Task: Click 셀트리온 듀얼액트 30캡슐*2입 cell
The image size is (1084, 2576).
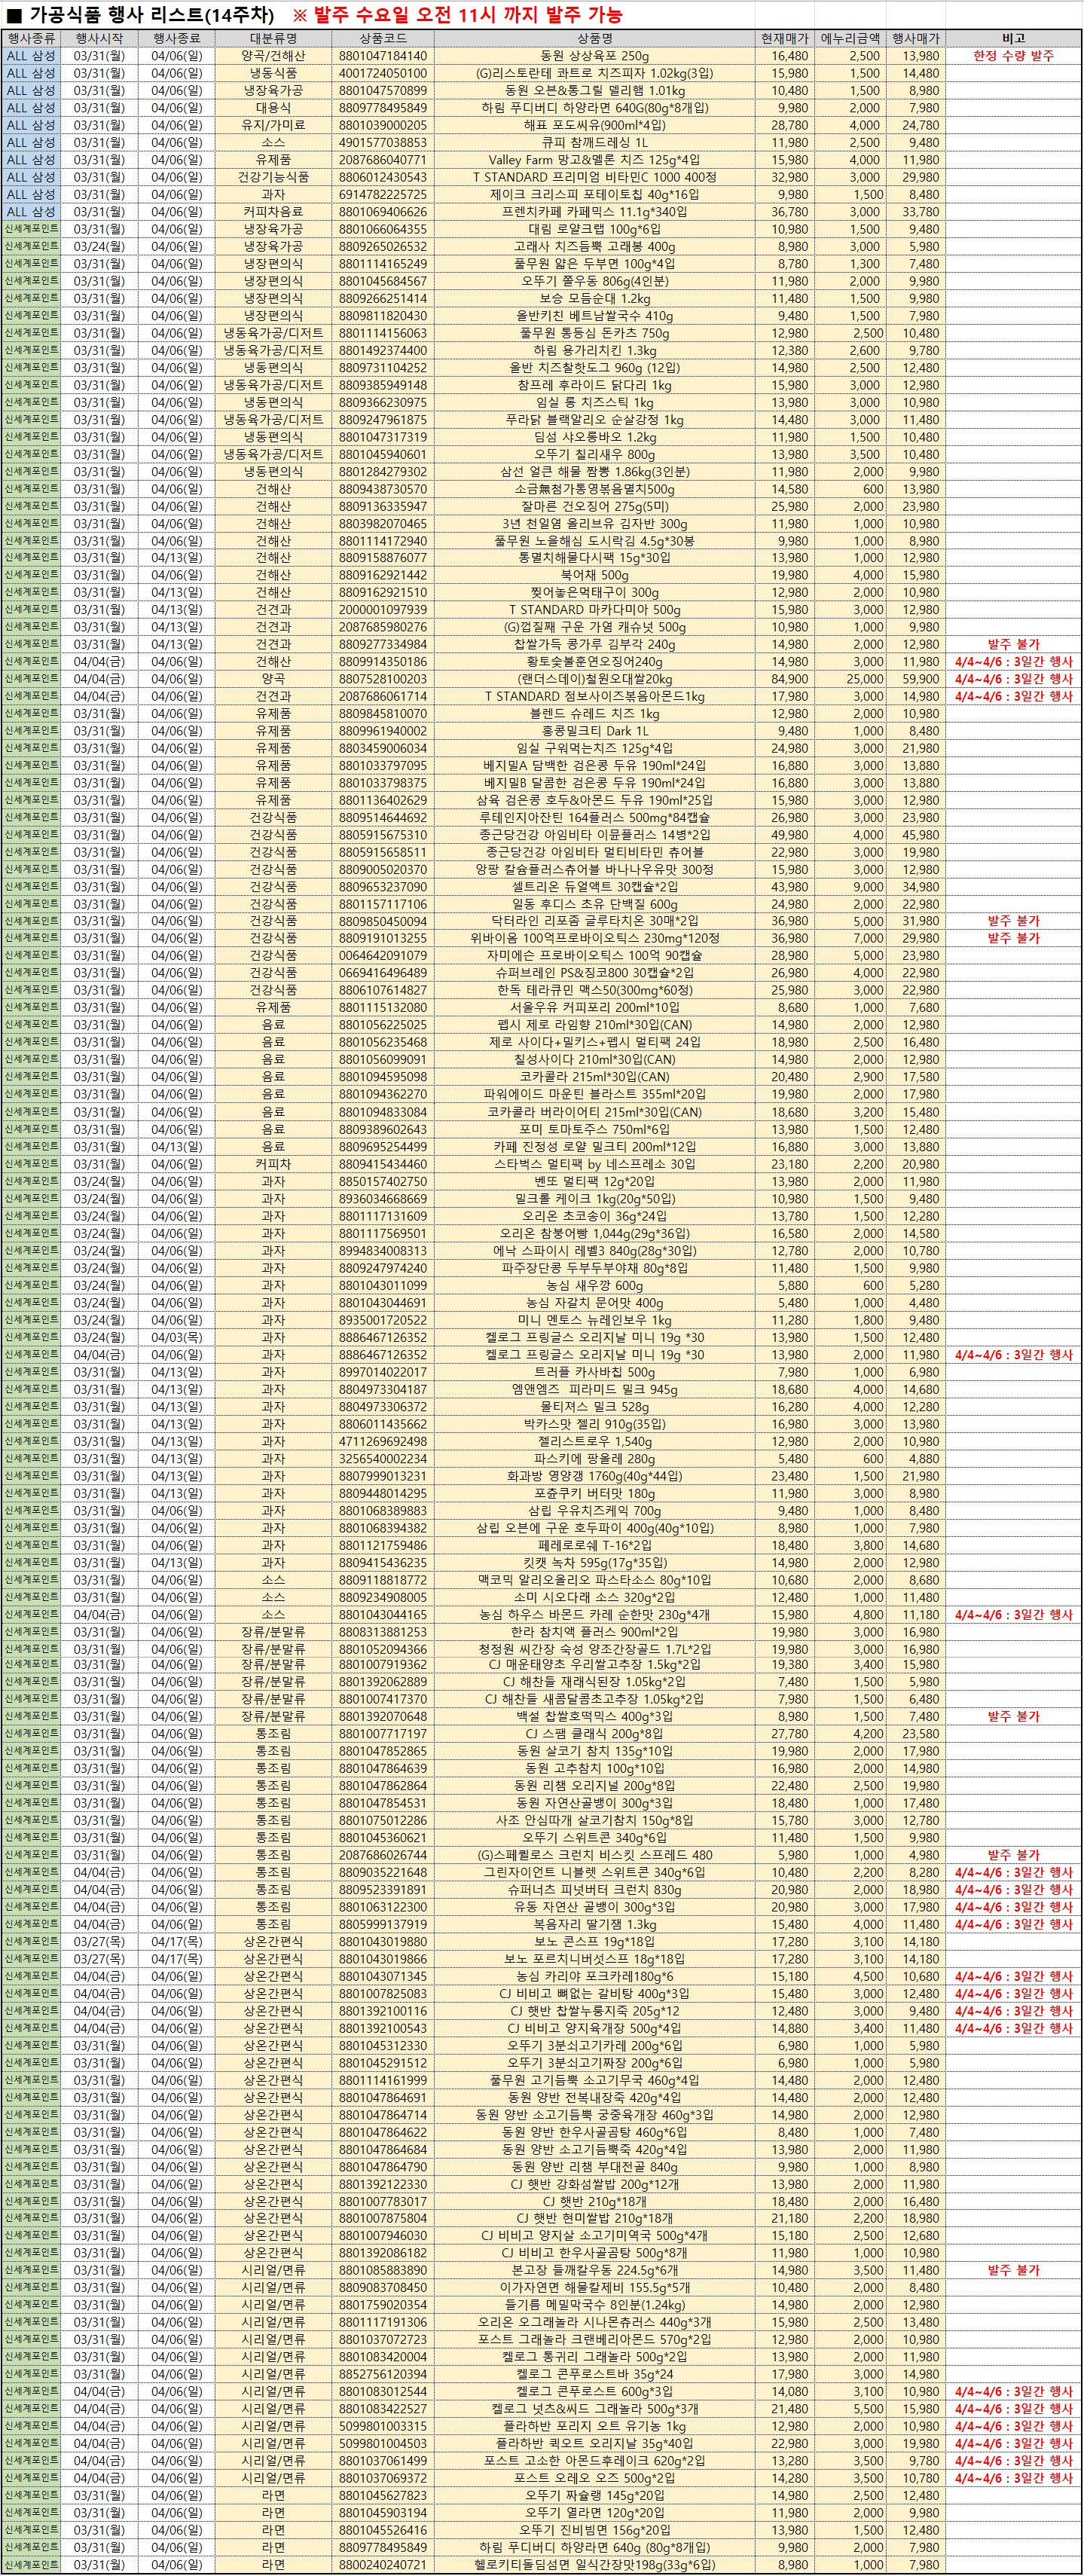Action: [594, 886]
